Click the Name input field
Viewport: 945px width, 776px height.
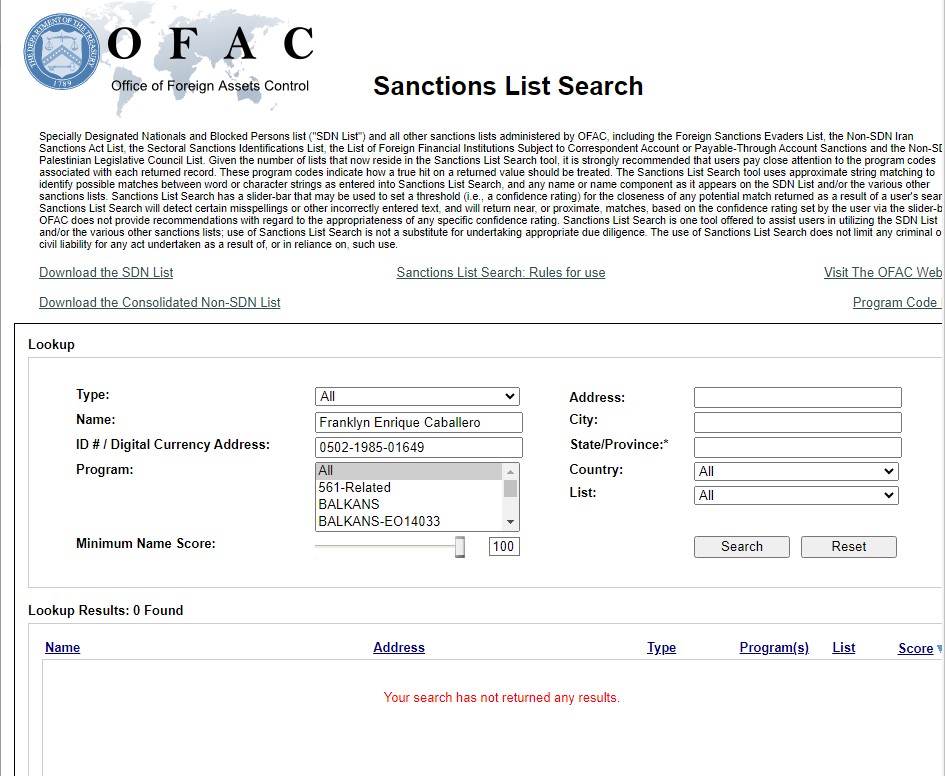click(x=418, y=423)
